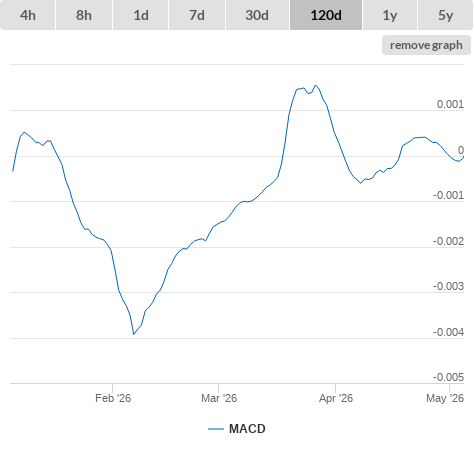474x455 pixels.
Task: Click the Mar '26 axis marker
Action: (219, 398)
